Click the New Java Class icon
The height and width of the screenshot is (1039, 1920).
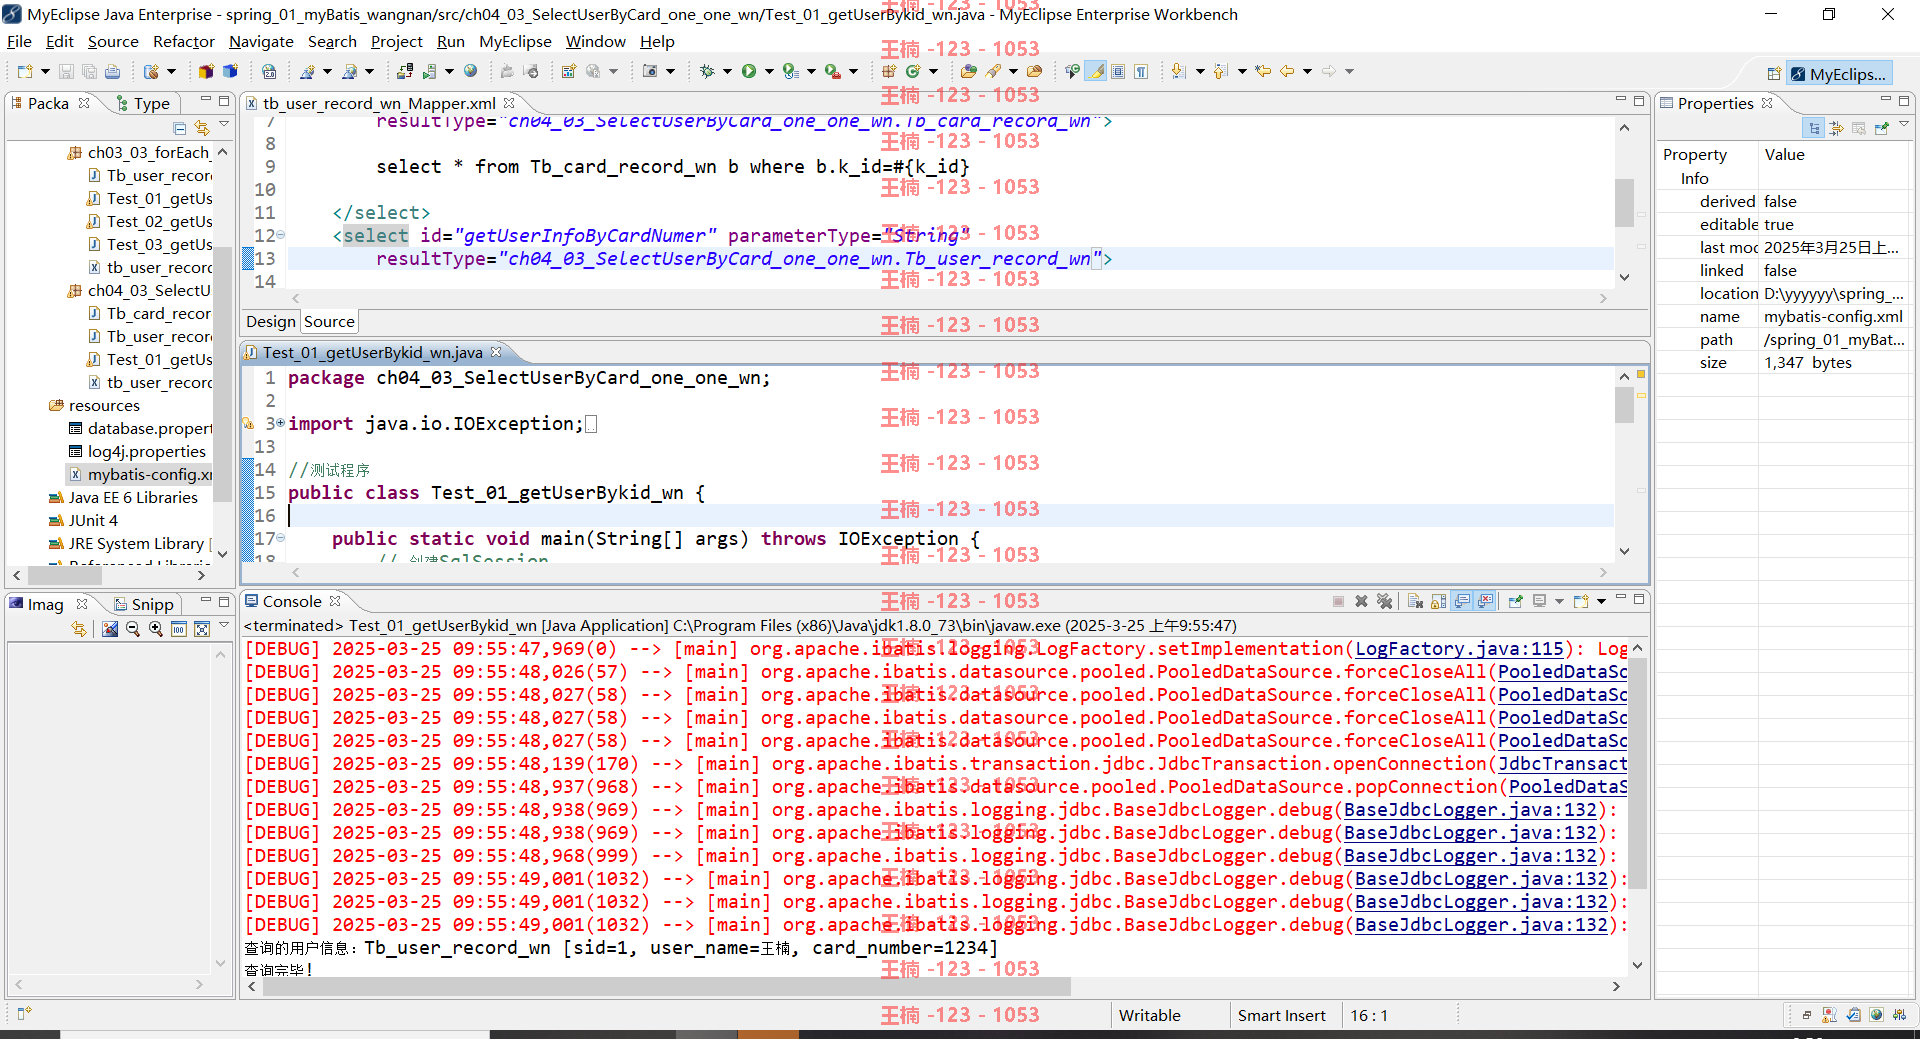pyautogui.click(x=913, y=72)
